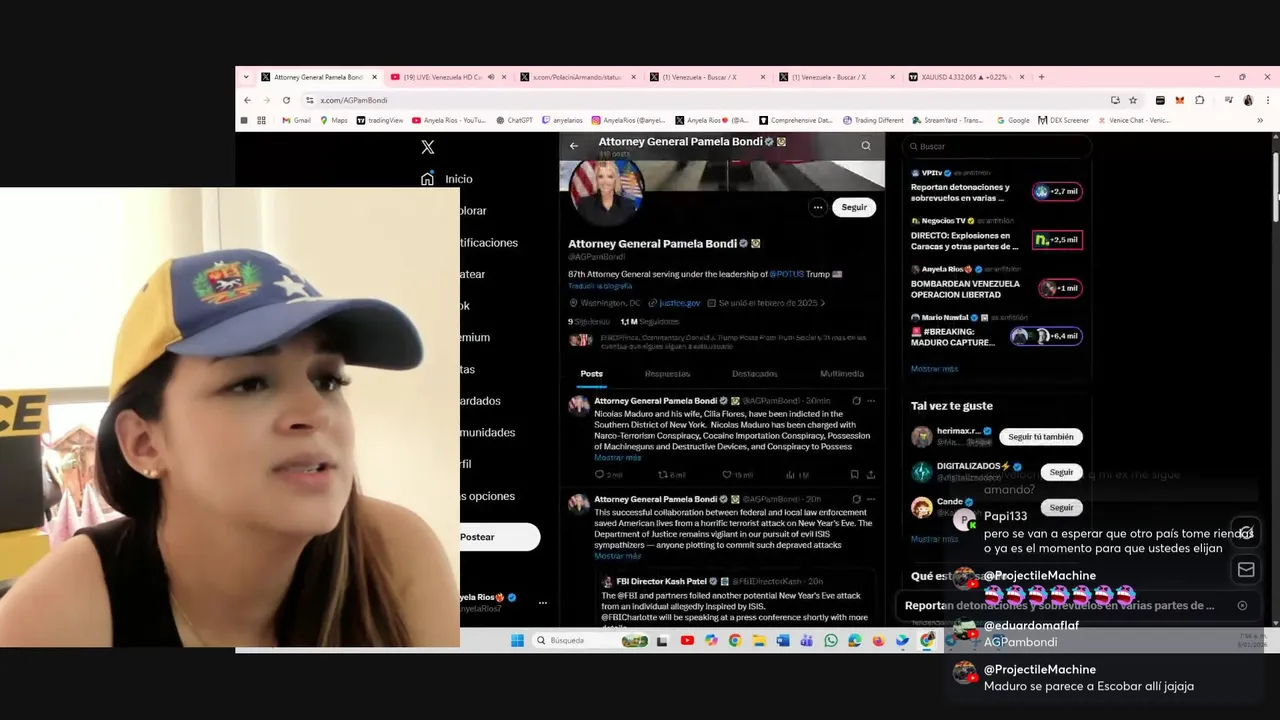Click the browser back arrow
1280x720 pixels.
[248, 100]
